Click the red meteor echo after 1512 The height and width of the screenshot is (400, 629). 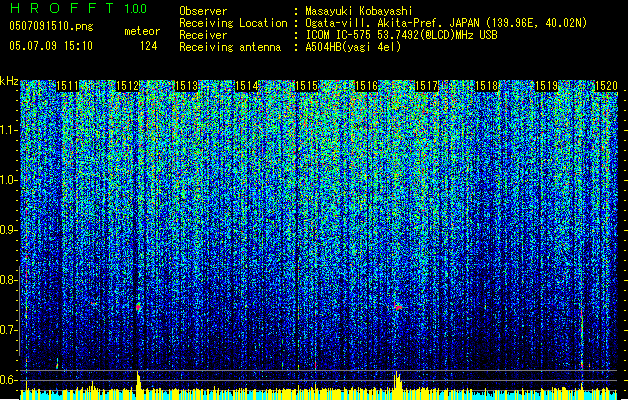pos(138,307)
